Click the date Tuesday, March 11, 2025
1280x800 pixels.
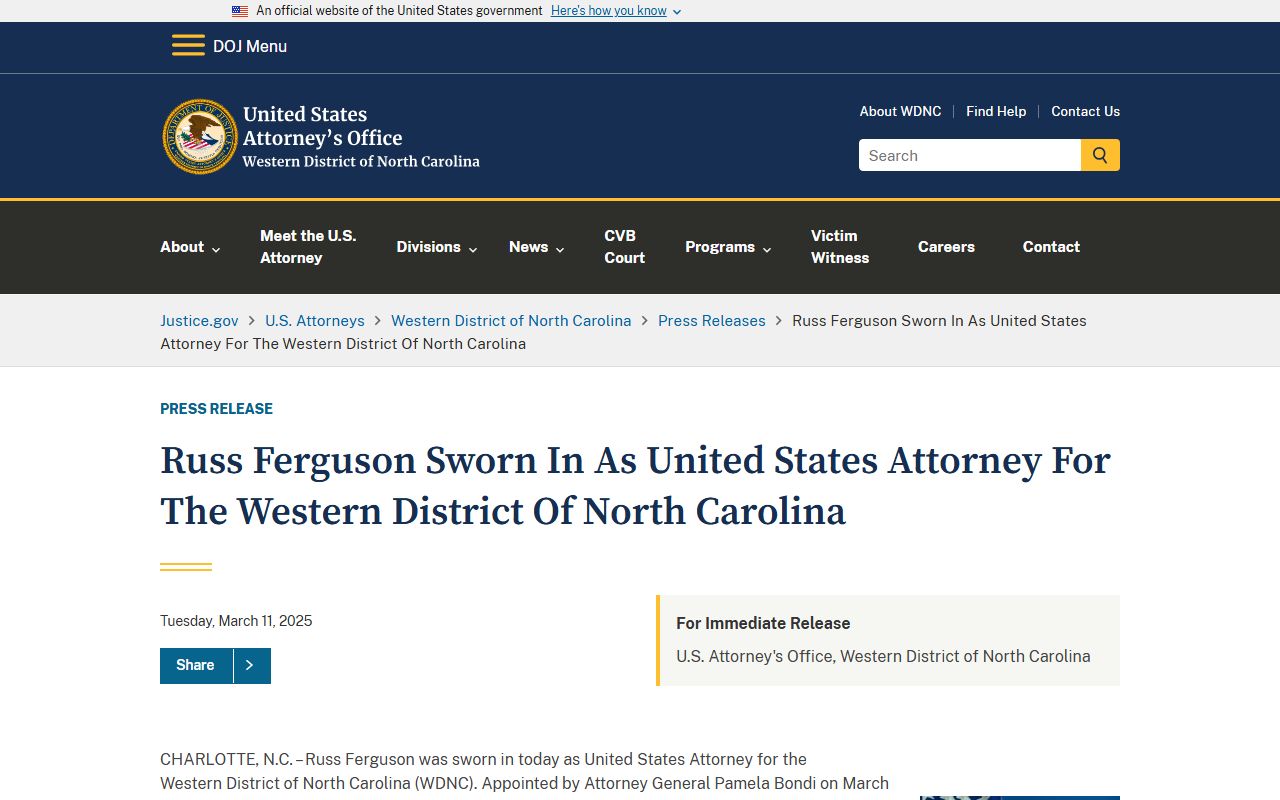pos(236,621)
